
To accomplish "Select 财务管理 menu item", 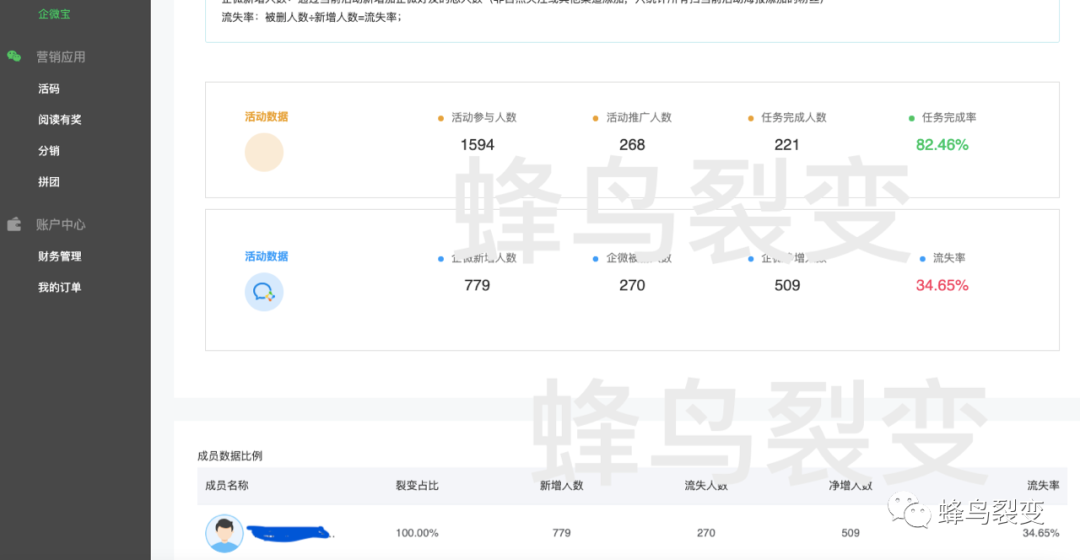I will click(59, 256).
